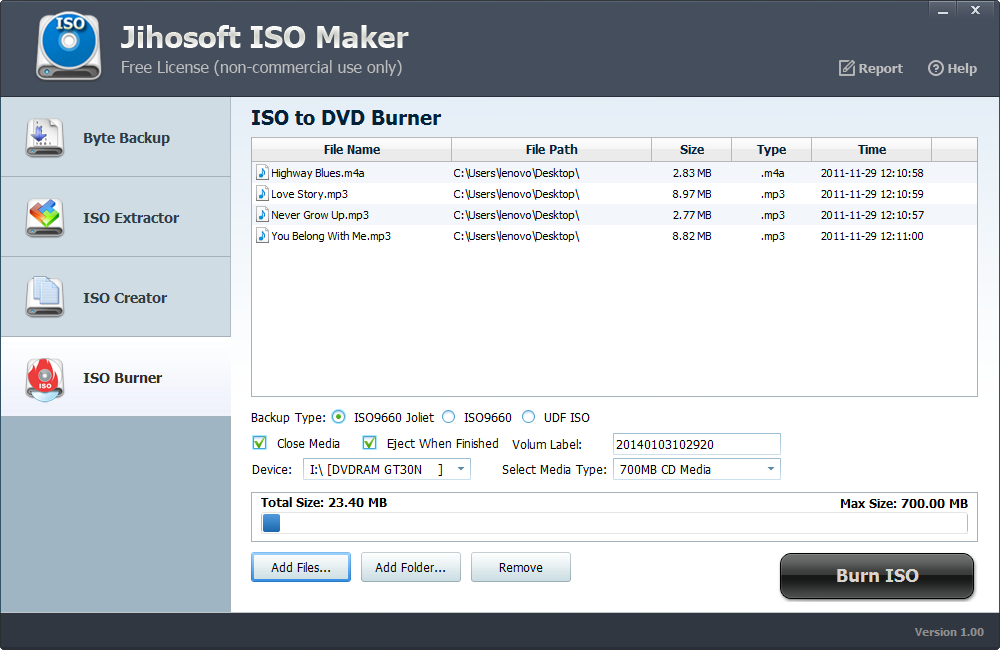Click the music icon beside Love Story.mp3
Viewport: 1000px width, 650px height.
point(261,193)
